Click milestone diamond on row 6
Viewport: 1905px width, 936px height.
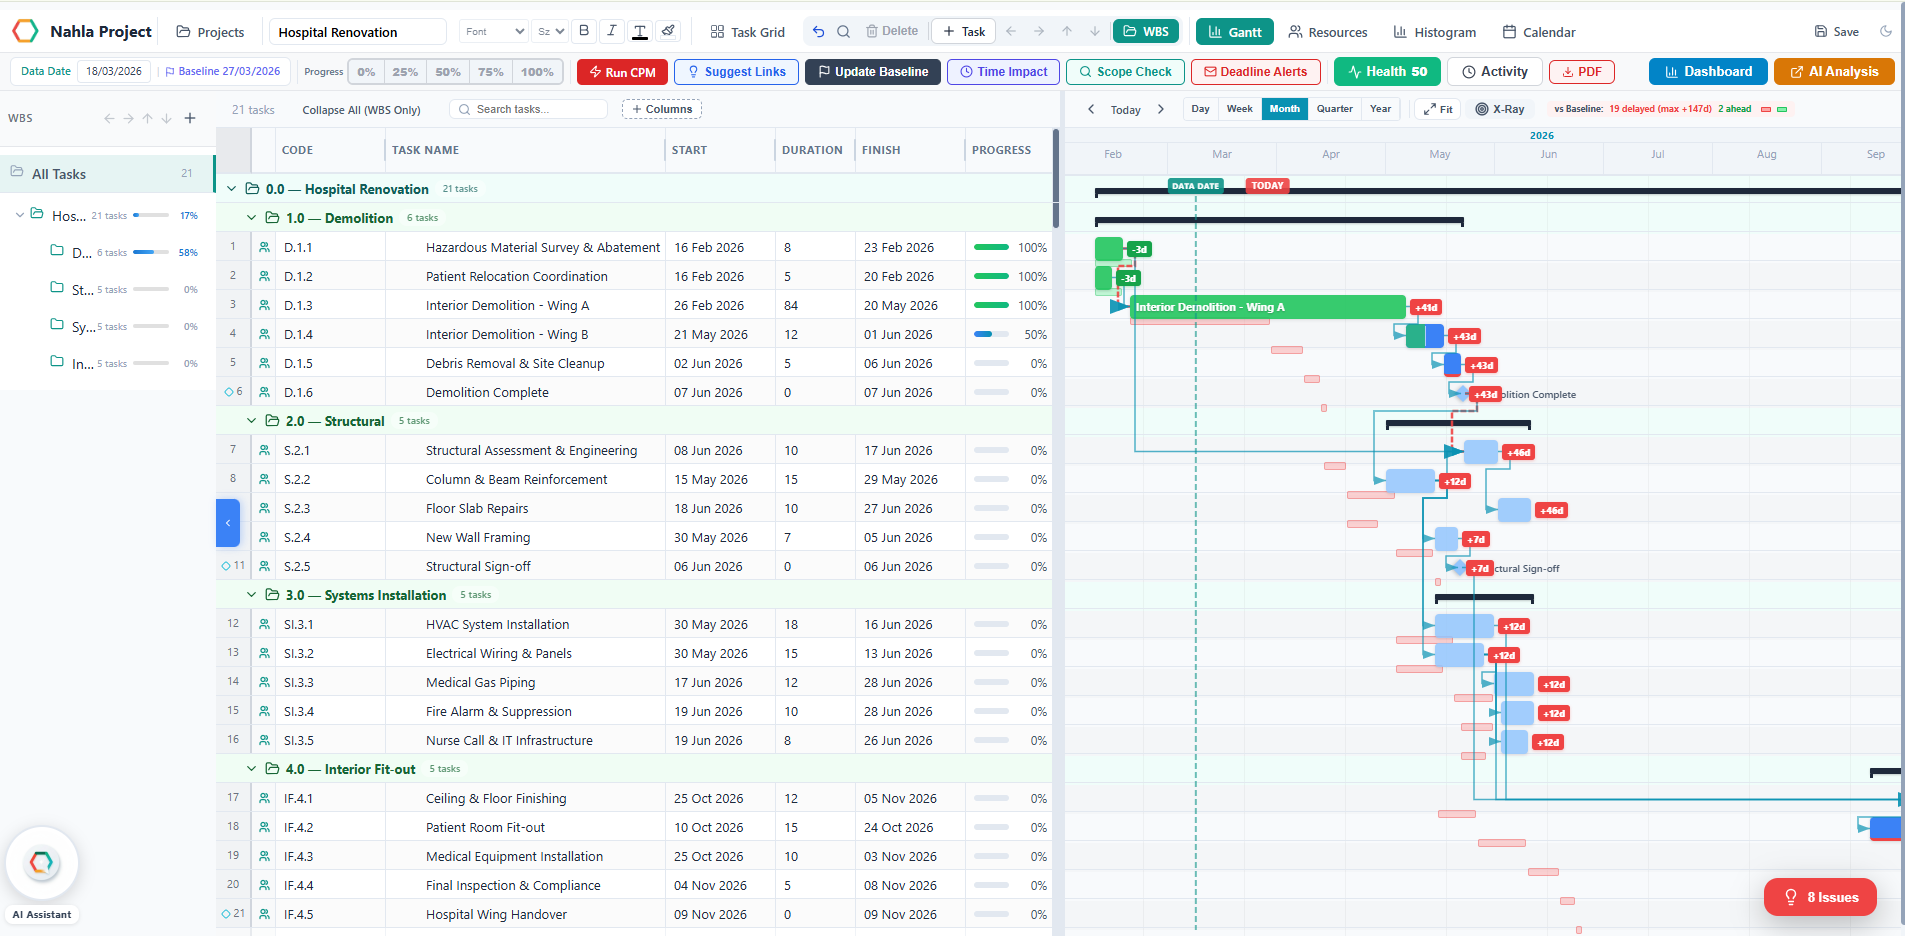(228, 392)
